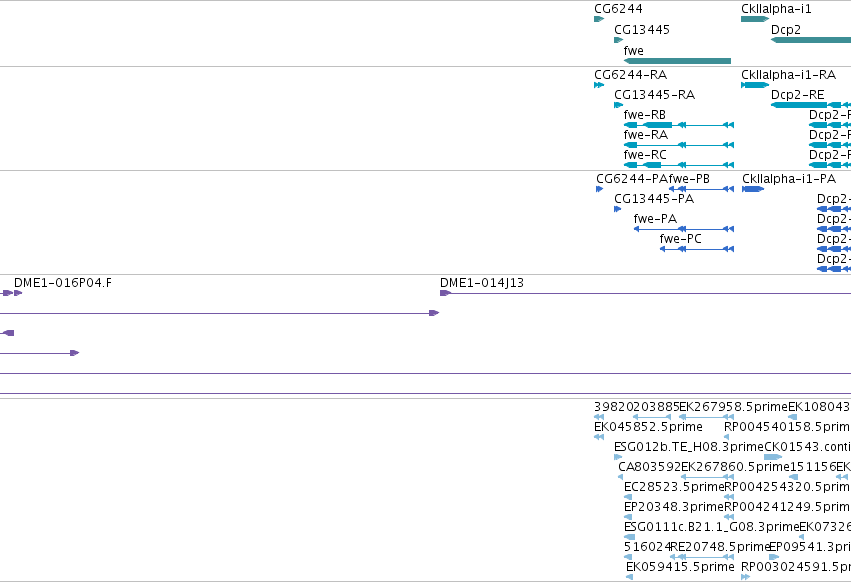Select the fwe-RB transcript label
The width and height of the screenshot is (851, 582).
[644, 115]
